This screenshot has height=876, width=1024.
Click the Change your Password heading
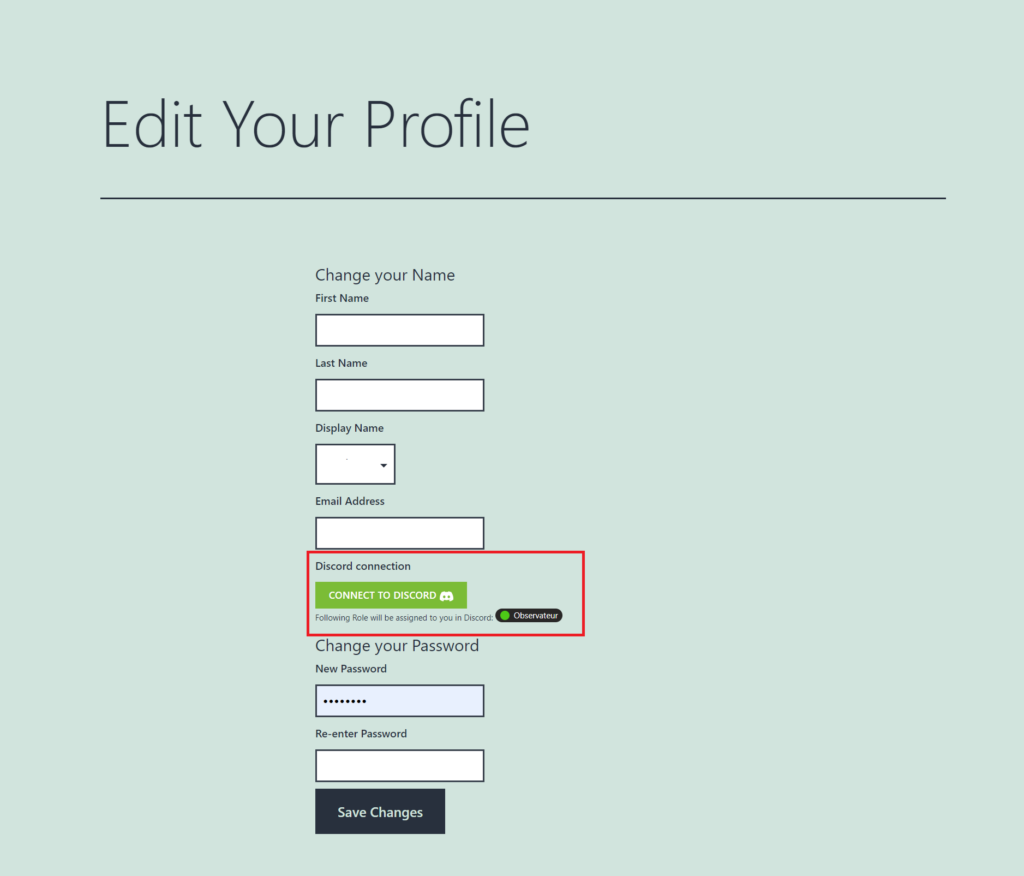point(397,645)
